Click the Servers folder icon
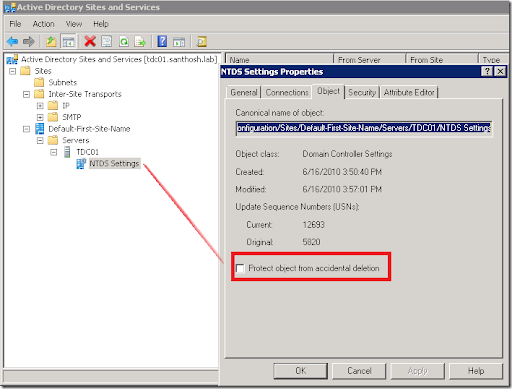This screenshot has height=389, width=512. 53,140
